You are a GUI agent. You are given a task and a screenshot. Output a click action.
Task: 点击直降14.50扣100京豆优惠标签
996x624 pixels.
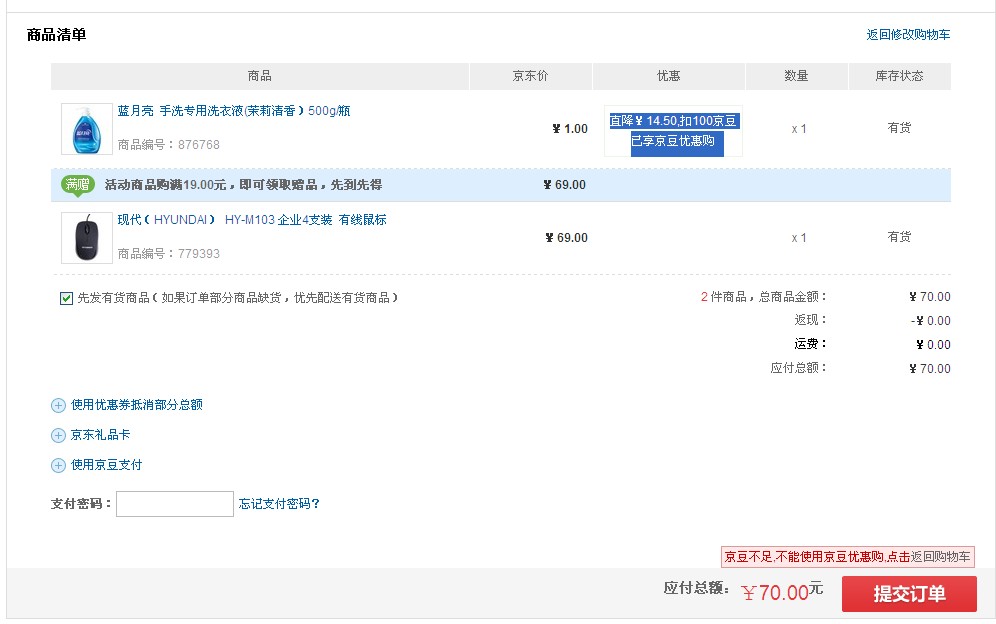tap(672, 120)
